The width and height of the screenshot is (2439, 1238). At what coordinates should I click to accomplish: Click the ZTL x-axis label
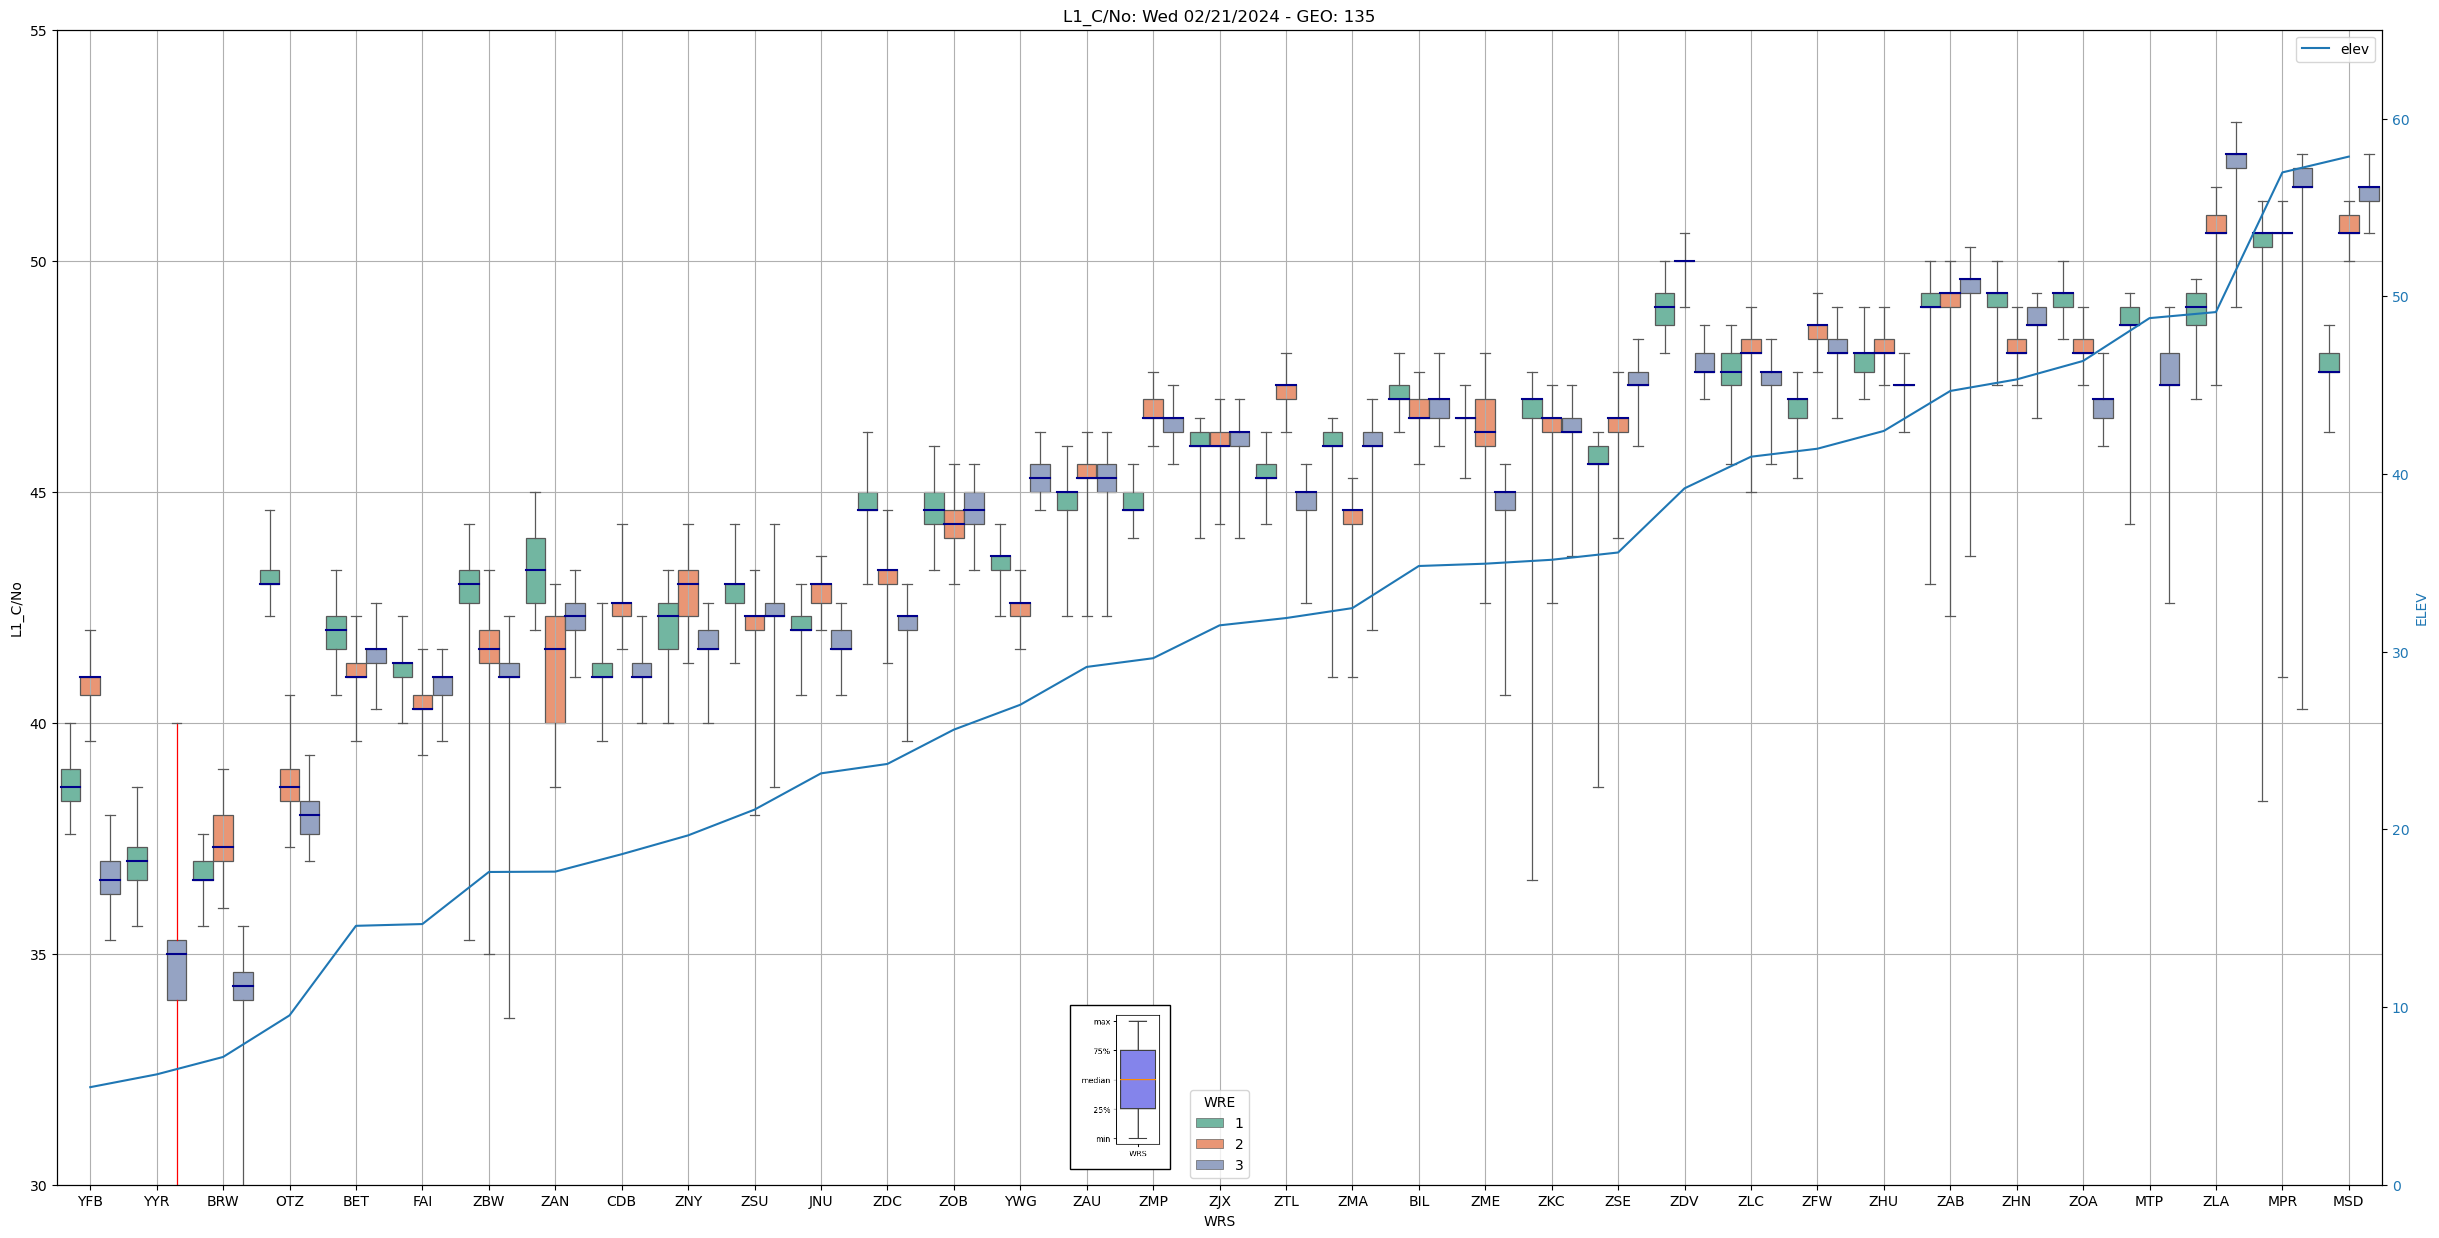(1286, 1201)
